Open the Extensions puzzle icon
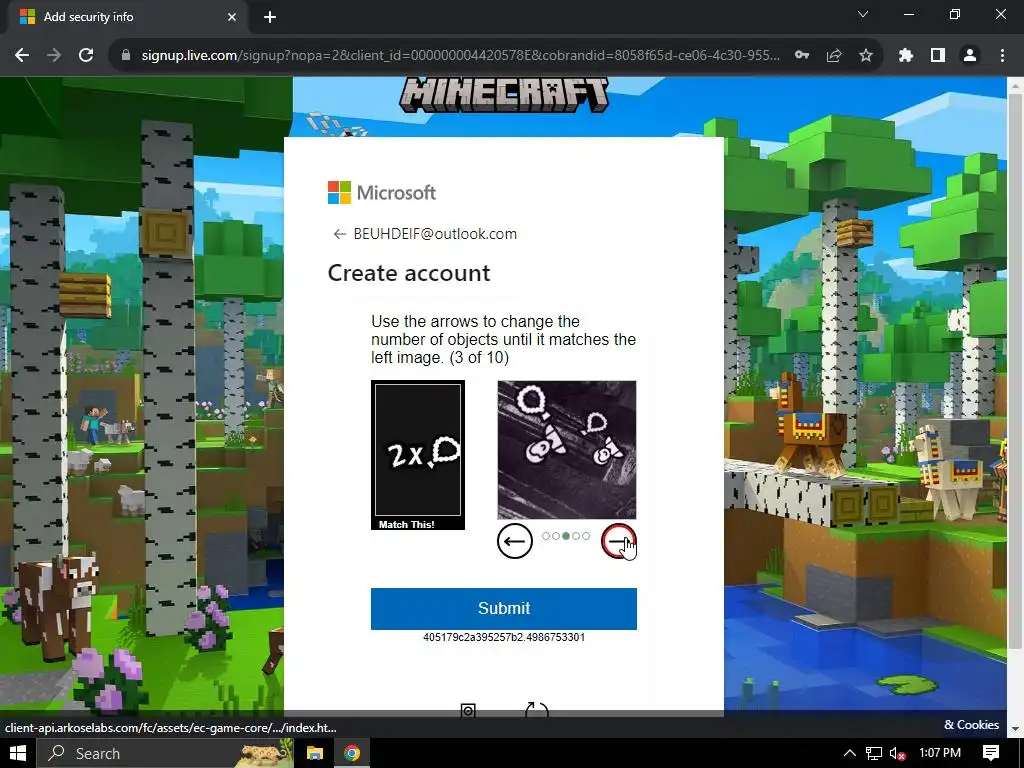This screenshot has height=768, width=1024. click(906, 56)
